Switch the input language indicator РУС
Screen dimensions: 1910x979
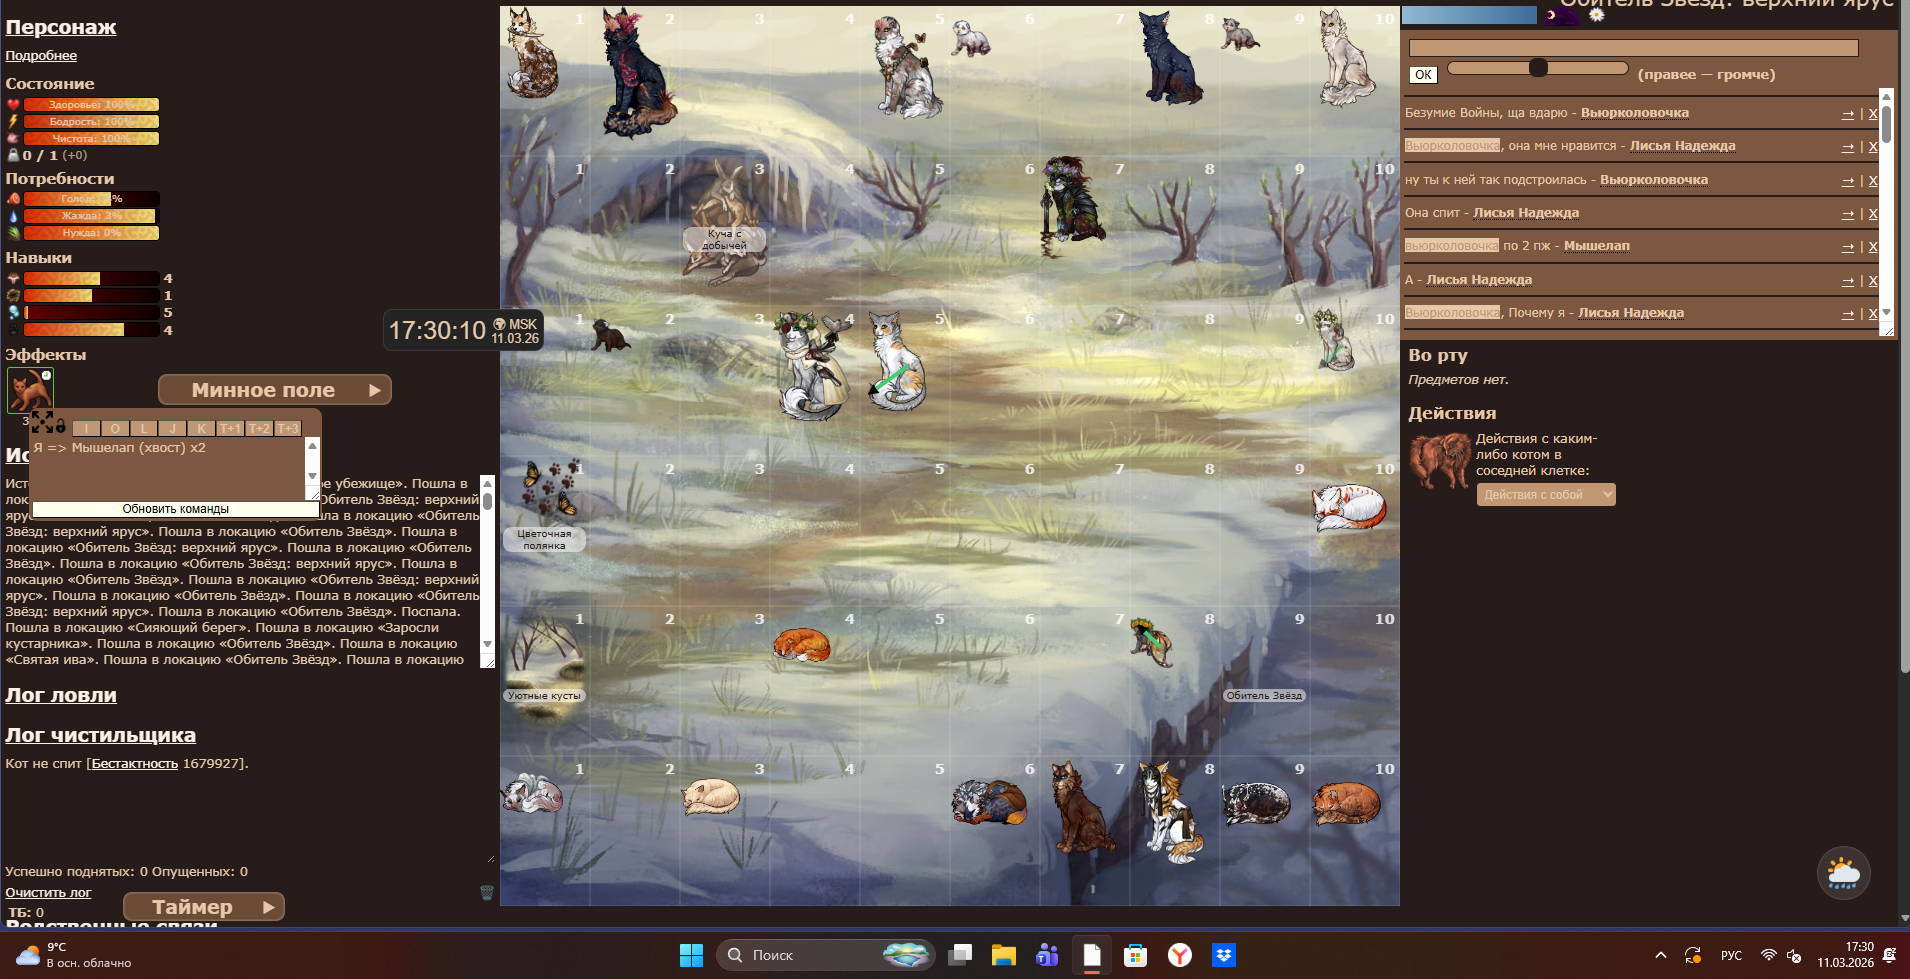click(x=1731, y=955)
